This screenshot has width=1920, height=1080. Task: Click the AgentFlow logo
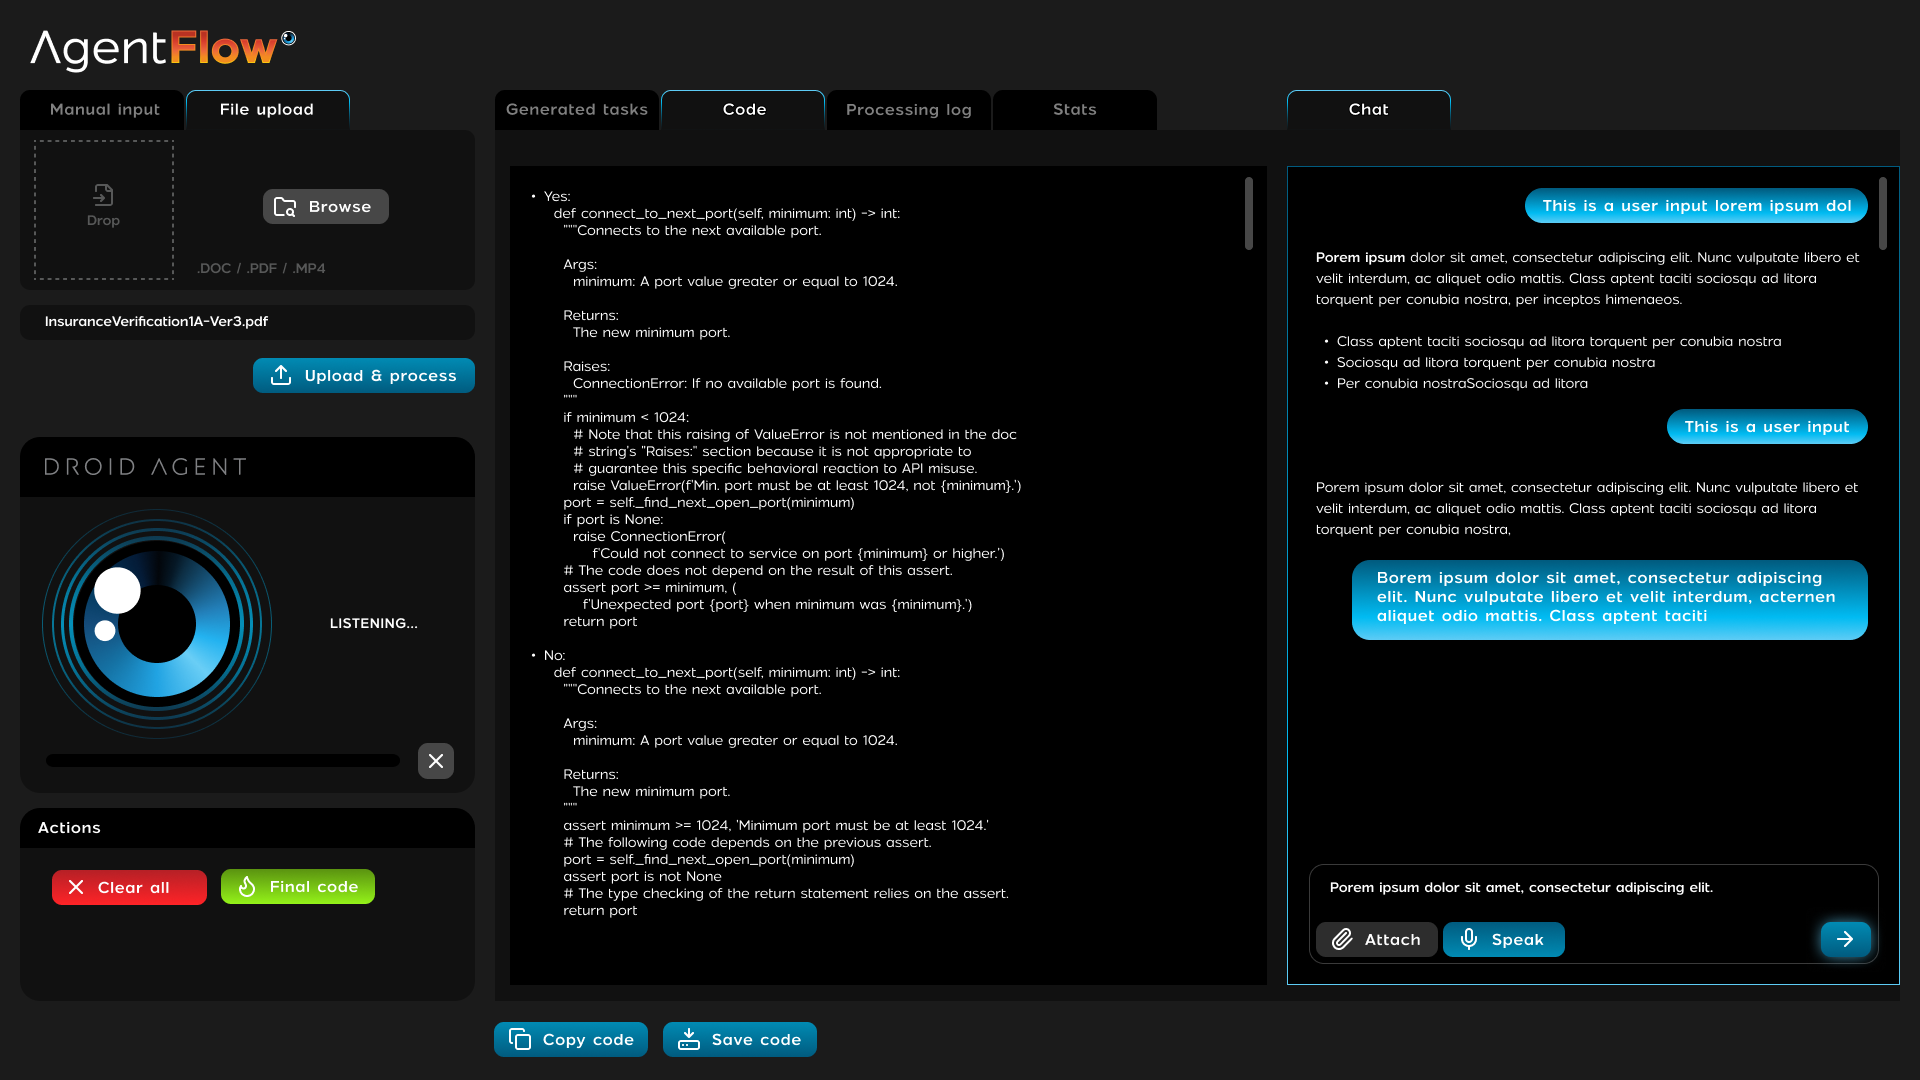tap(163, 49)
